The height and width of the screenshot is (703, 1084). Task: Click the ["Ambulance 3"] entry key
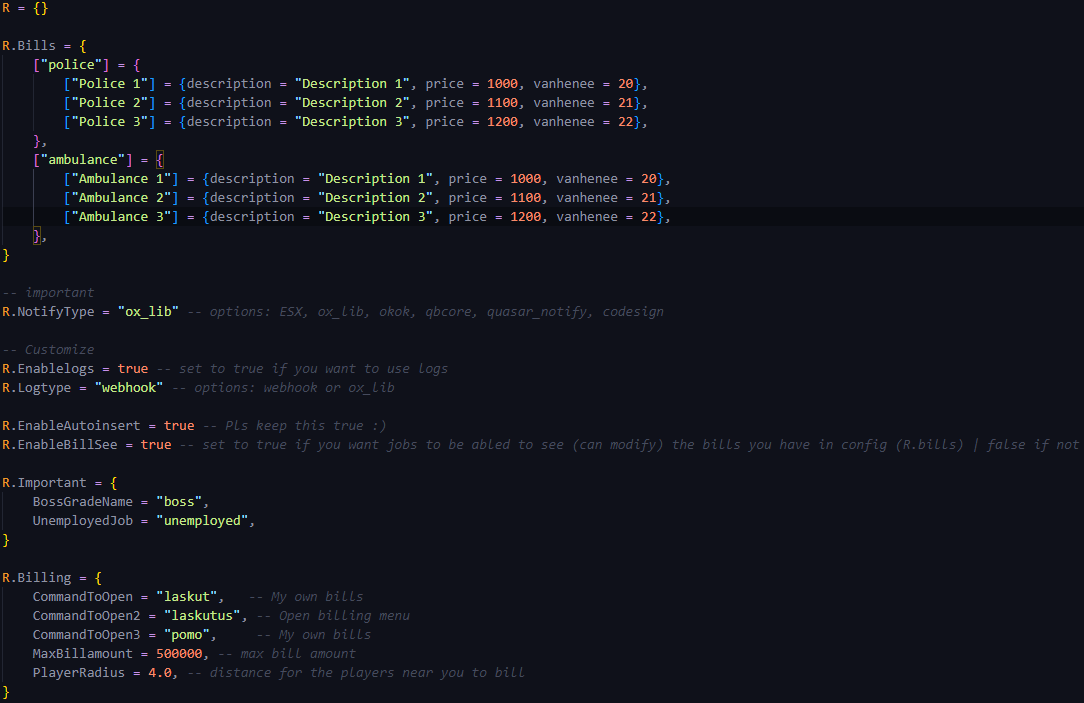click(x=121, y=217)
